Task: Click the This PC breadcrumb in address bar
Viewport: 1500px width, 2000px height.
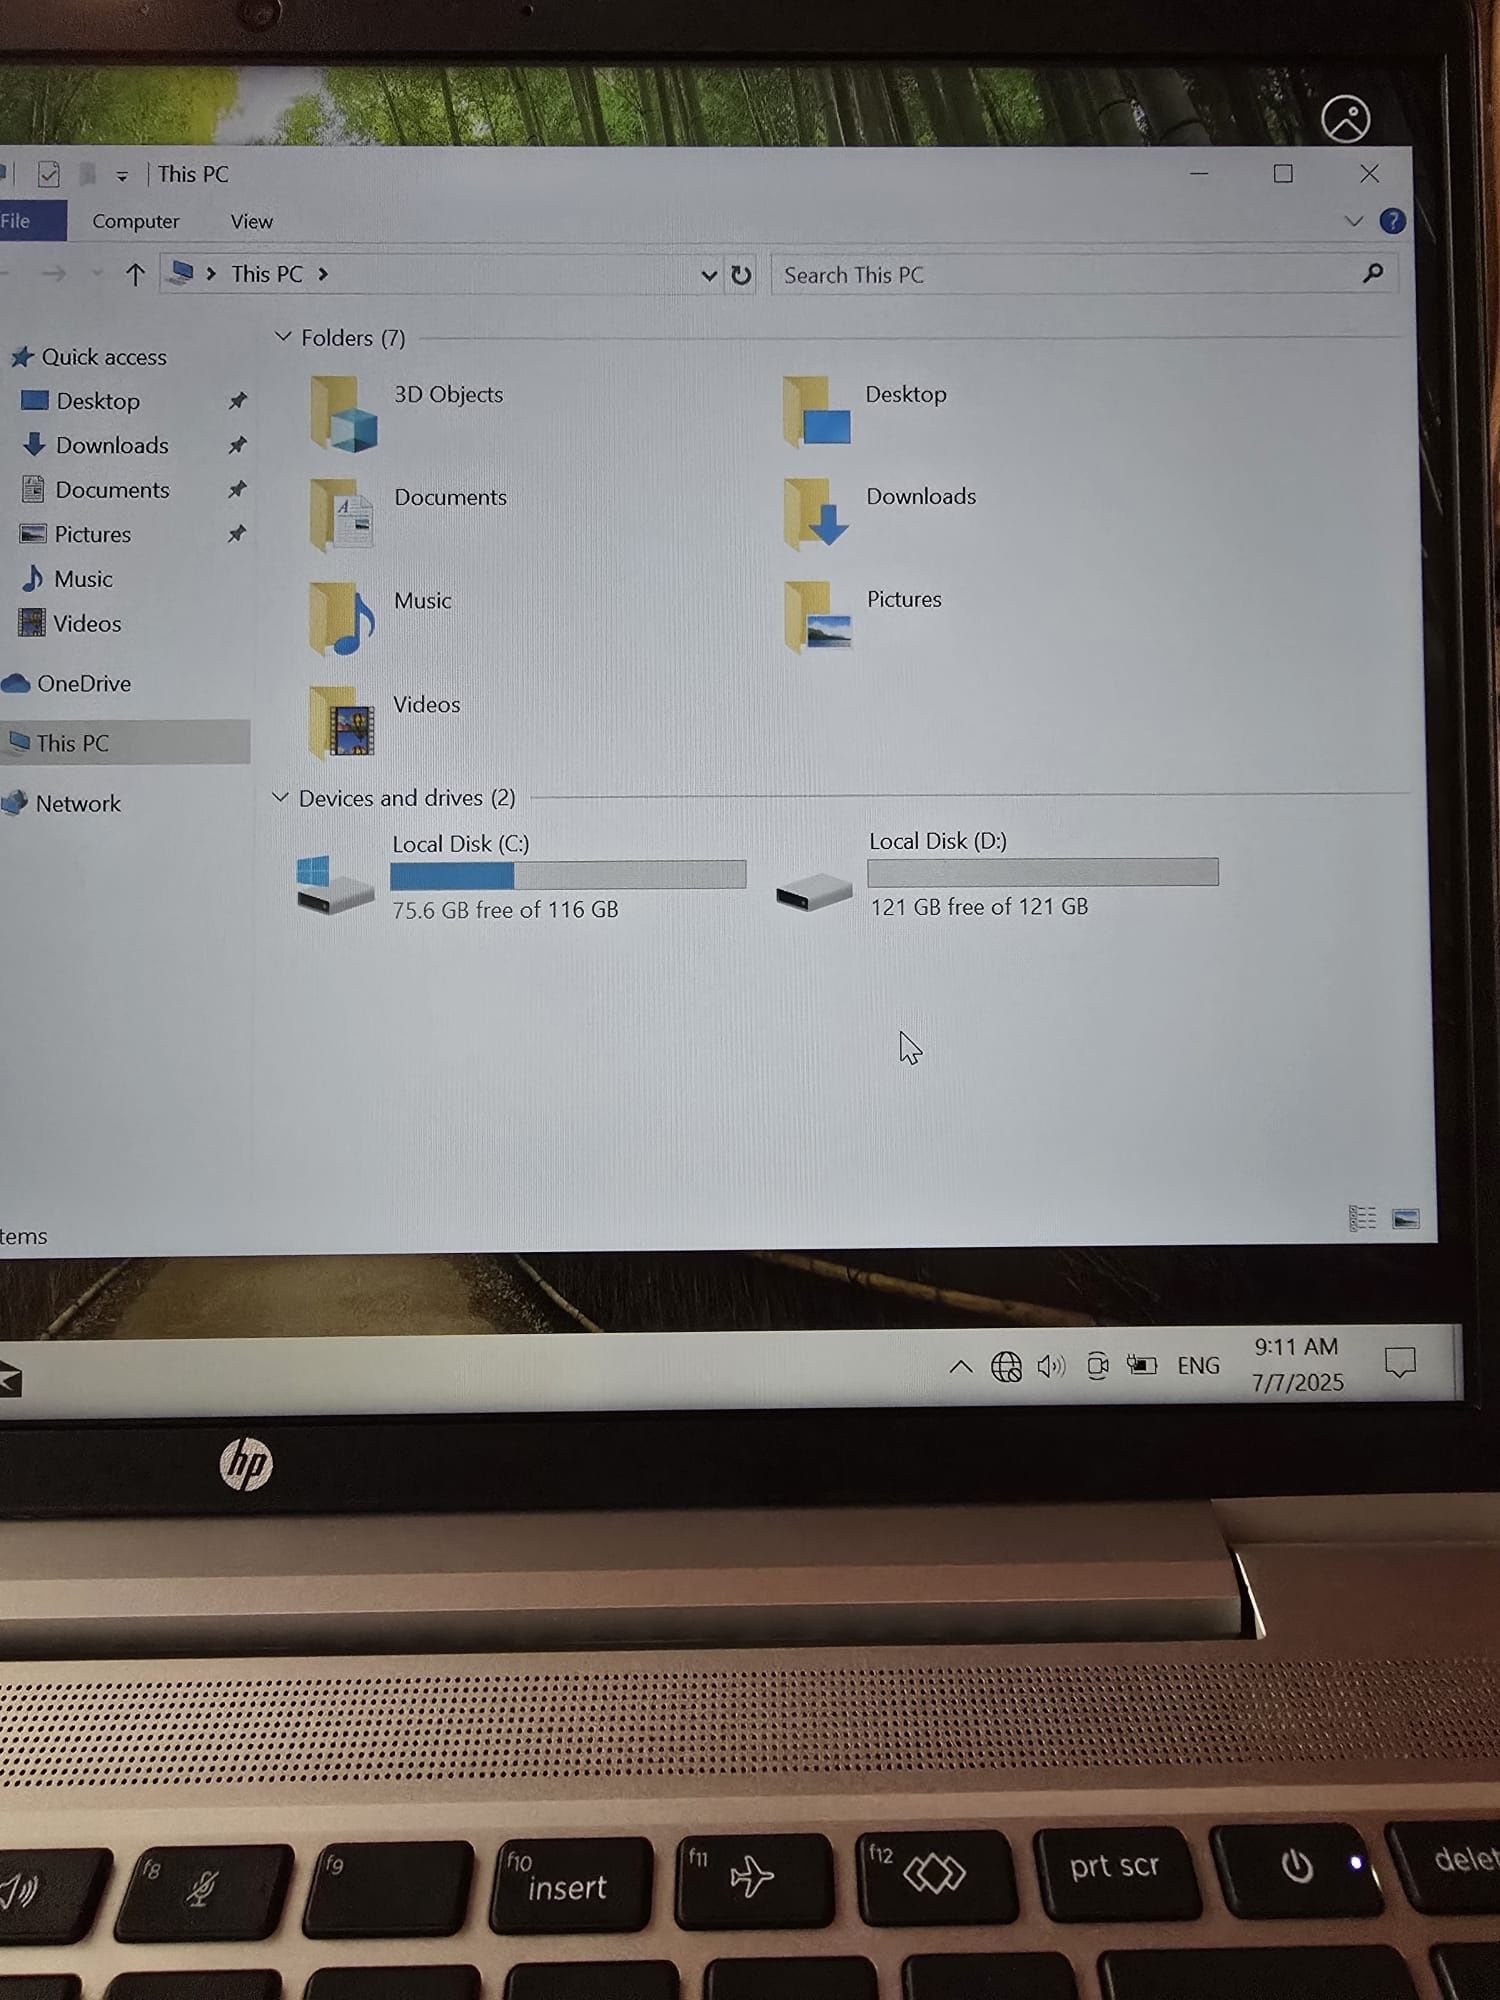Action: (267, 274)
